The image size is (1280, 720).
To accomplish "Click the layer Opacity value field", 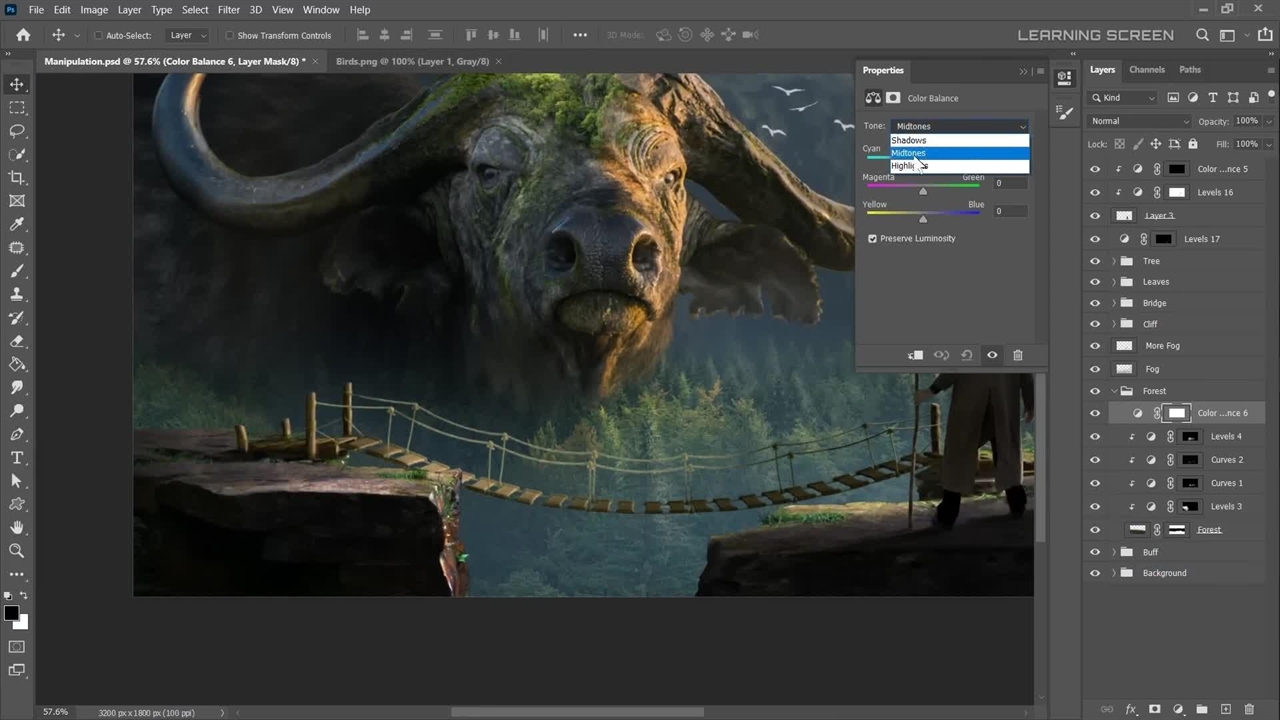I will coord(1246,121).
